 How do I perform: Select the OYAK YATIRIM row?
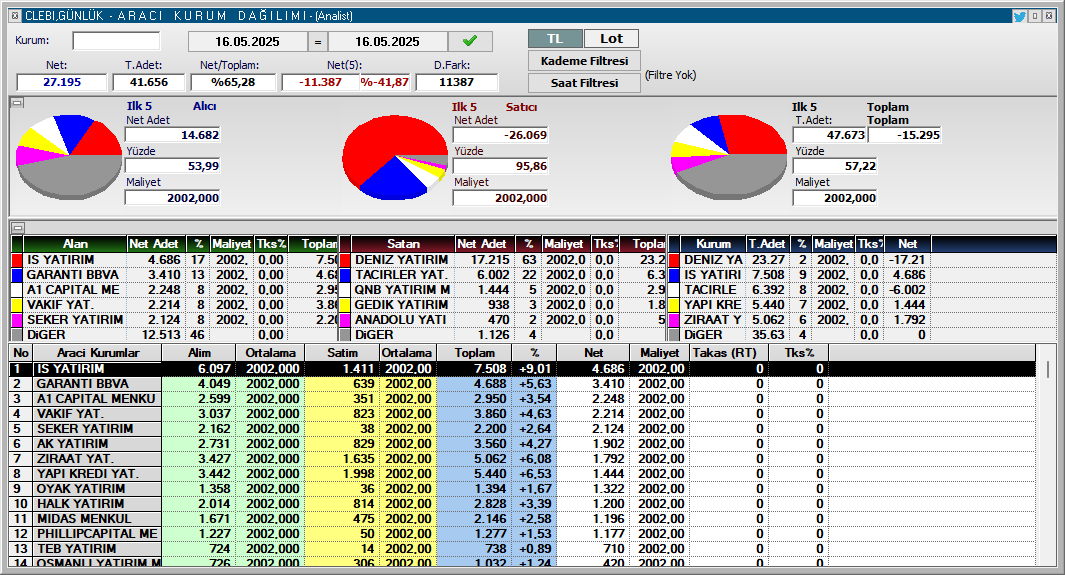point(522,488)
